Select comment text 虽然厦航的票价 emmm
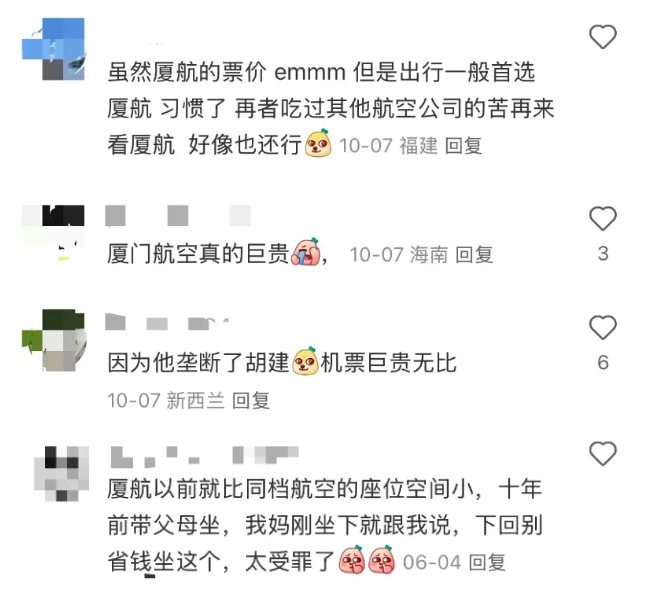This screenshot has height=590, width=648. point(226,73)
